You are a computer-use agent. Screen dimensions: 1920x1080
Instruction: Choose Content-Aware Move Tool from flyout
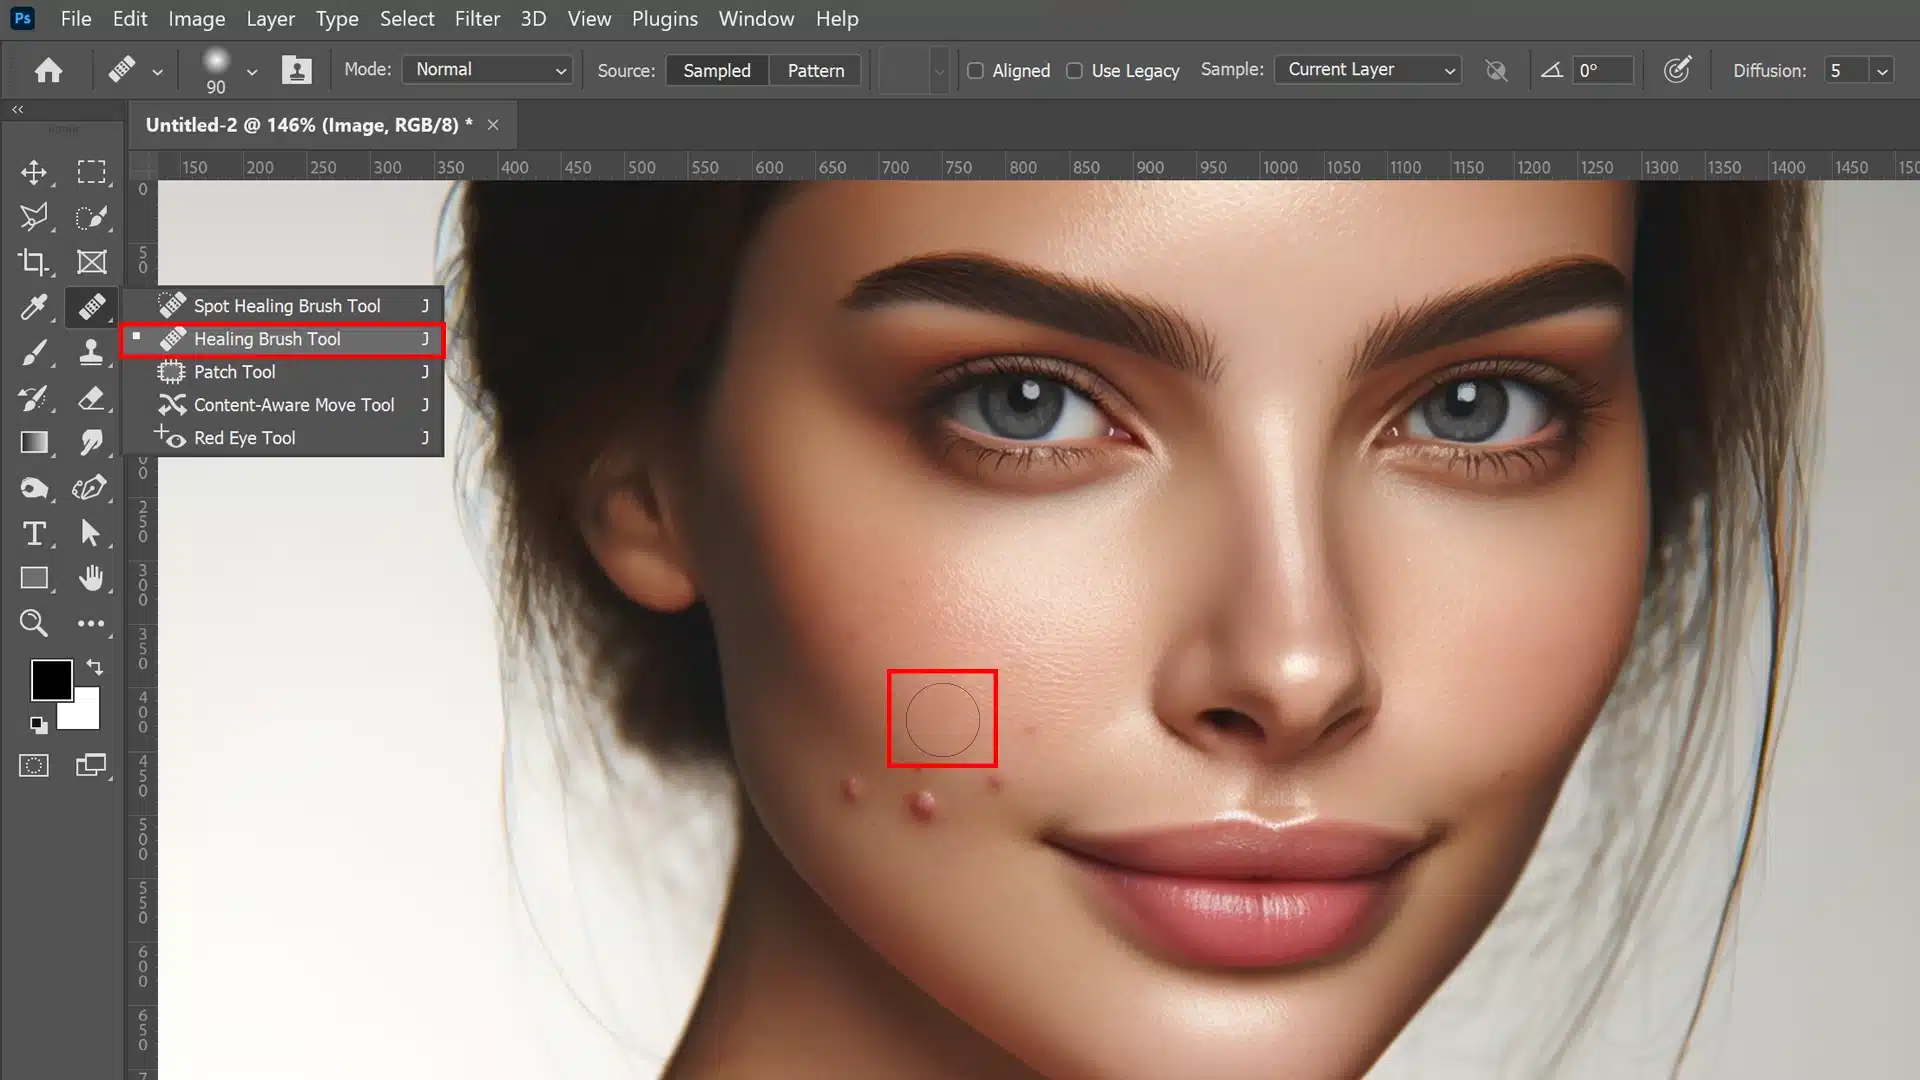pos(283,405)
